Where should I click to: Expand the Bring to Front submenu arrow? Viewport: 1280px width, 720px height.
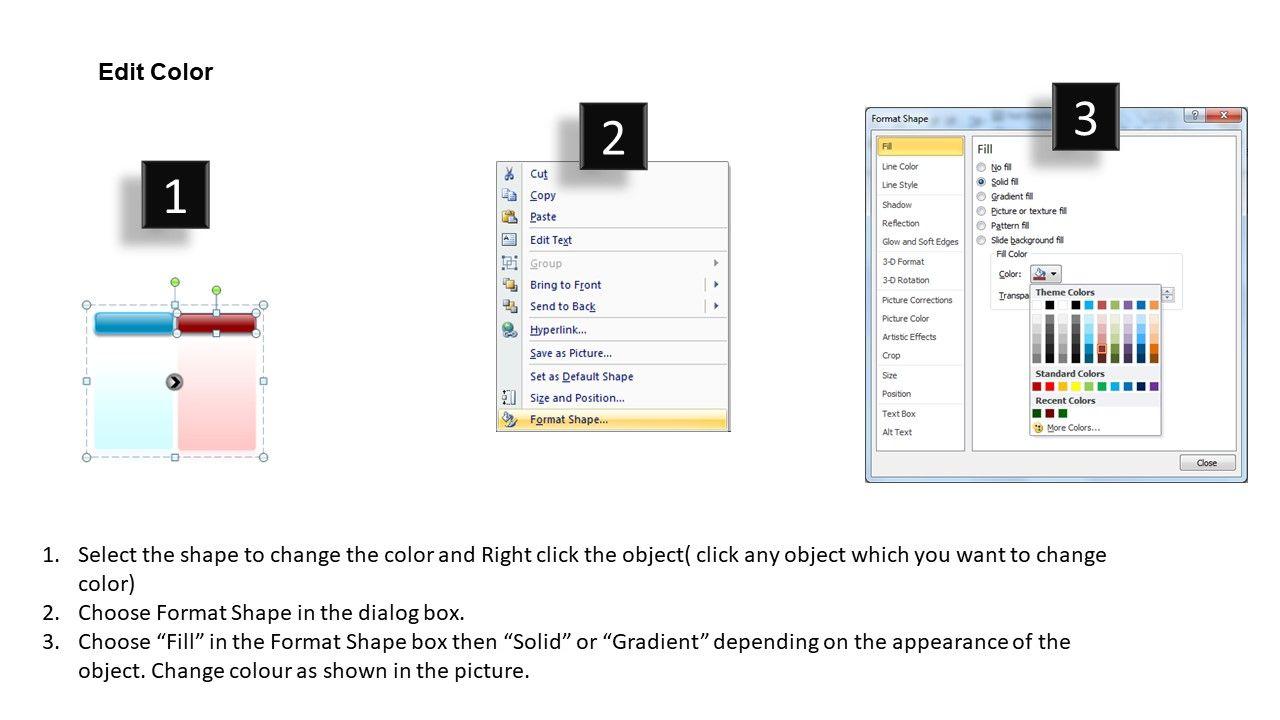pos(716,285)
